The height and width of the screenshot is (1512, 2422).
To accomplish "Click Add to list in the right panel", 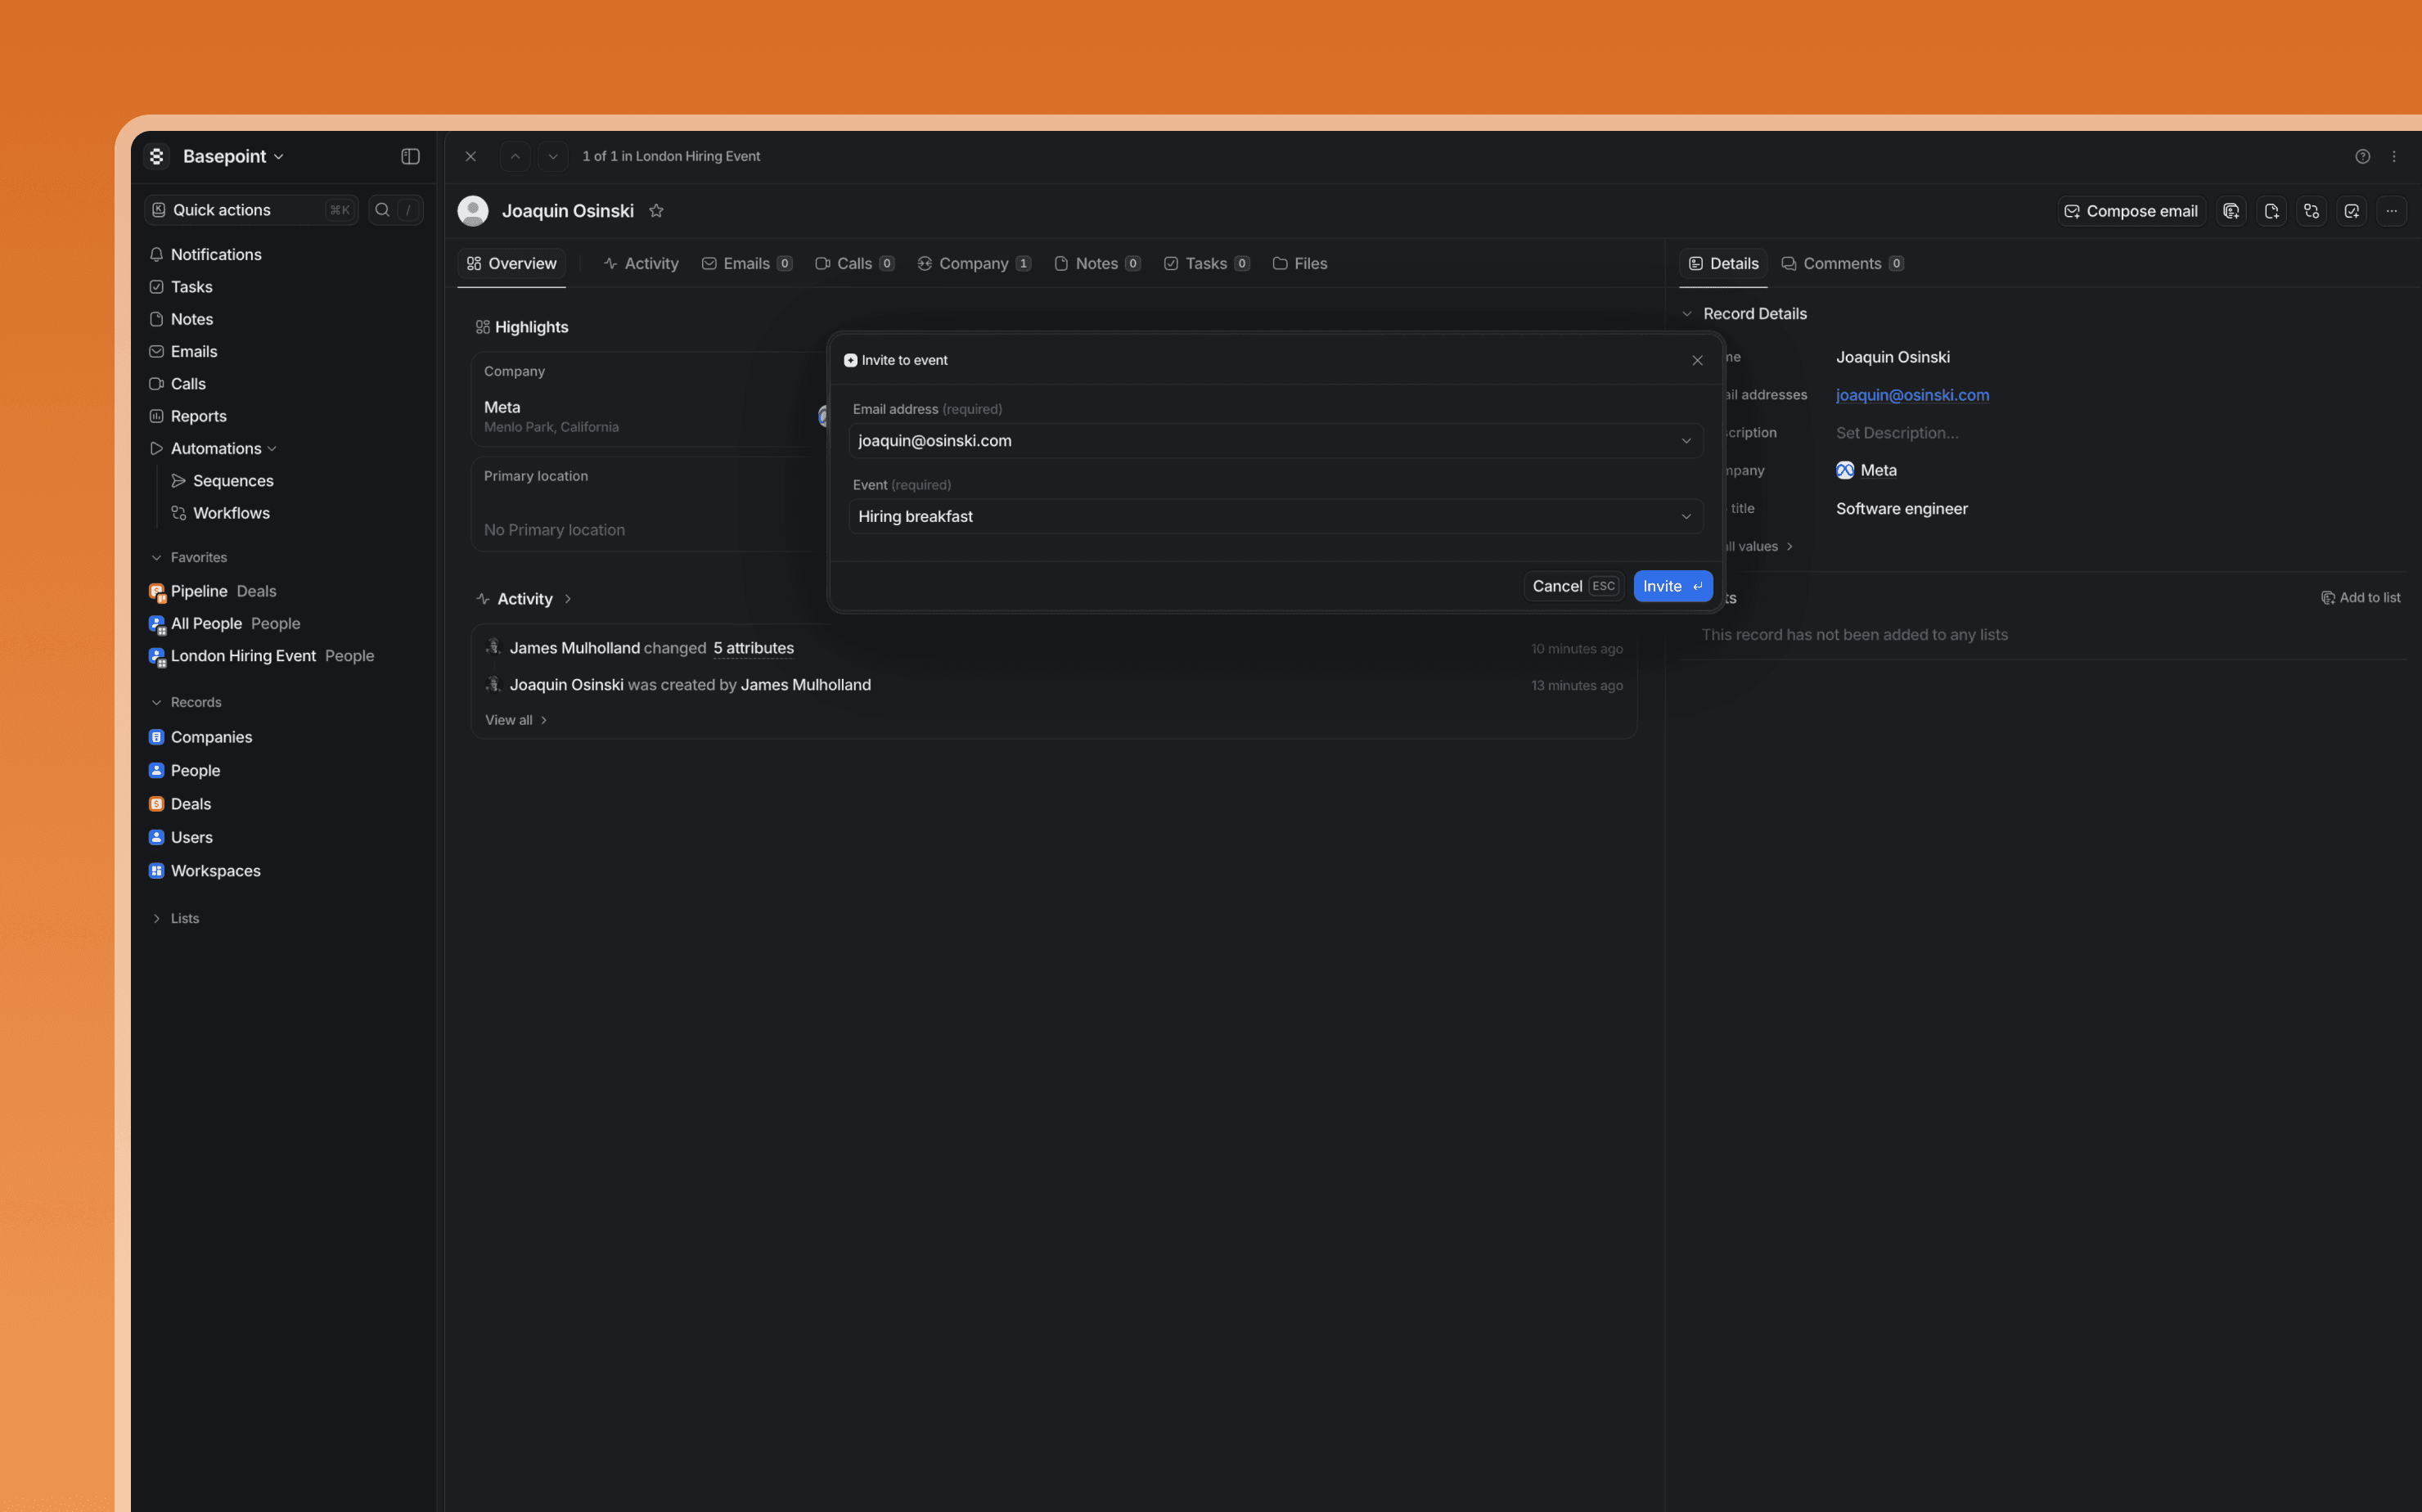I will pos(2360,598).
